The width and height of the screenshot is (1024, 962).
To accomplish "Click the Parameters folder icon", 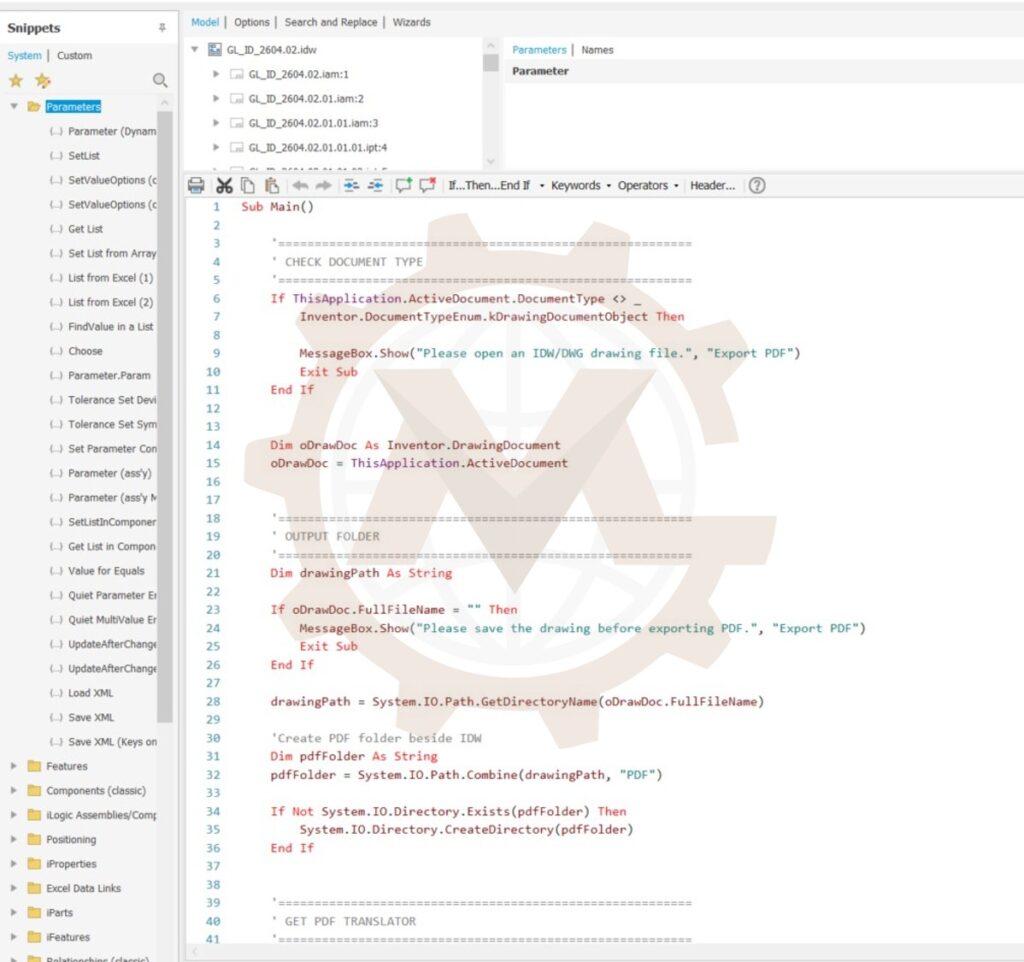I will click(34, 106).
